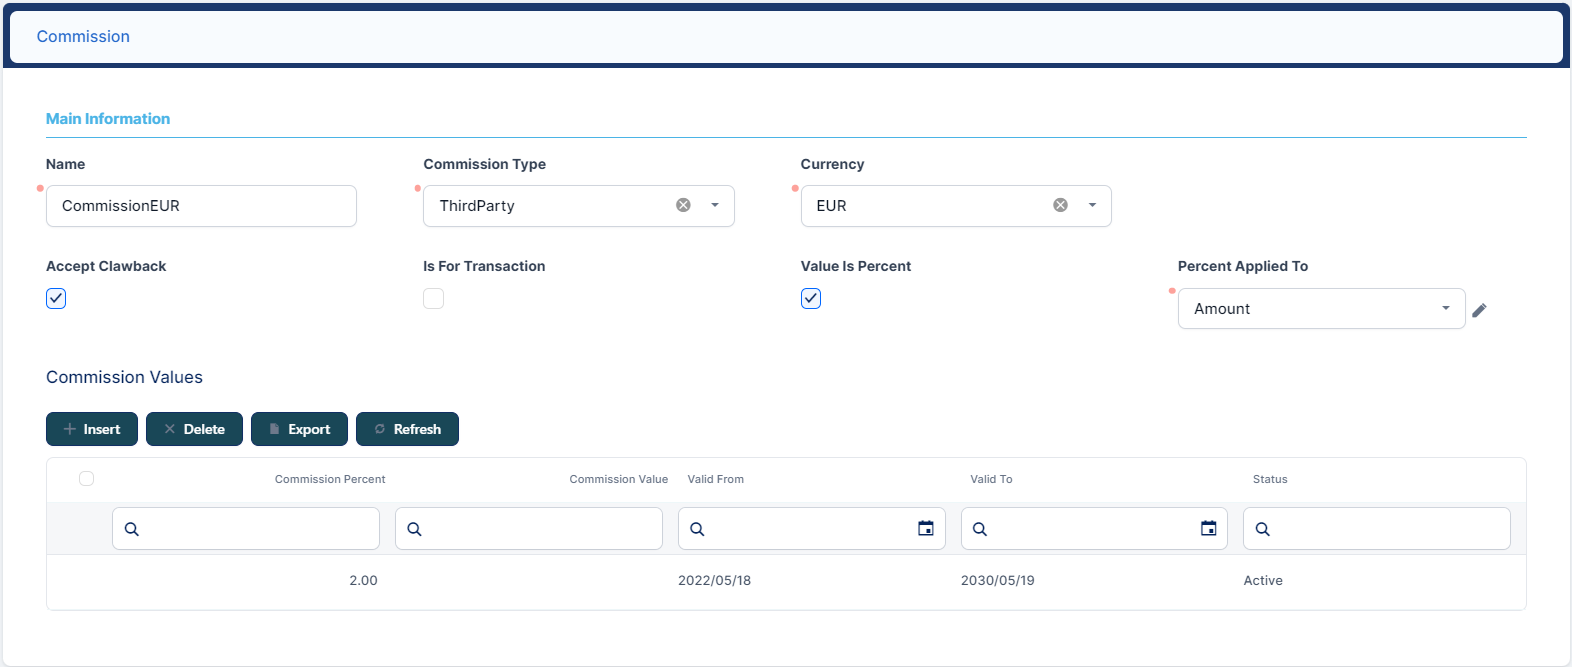The image size is (1572, 667).
Task: Clear the EUR currency value with X icon
Action: (x=1060, y=205)
